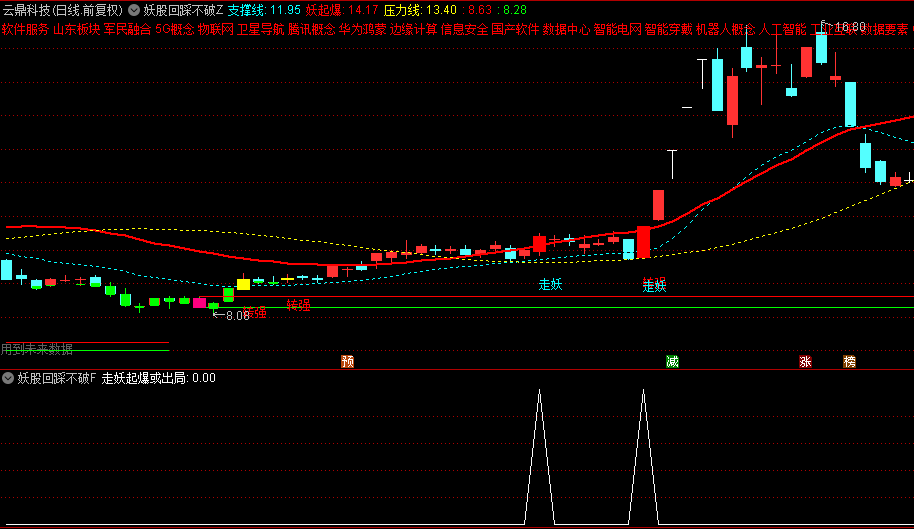Click the 榜 event marker
Image resolution: width=914 pixels, height=529 pixels.
[850, 362]
